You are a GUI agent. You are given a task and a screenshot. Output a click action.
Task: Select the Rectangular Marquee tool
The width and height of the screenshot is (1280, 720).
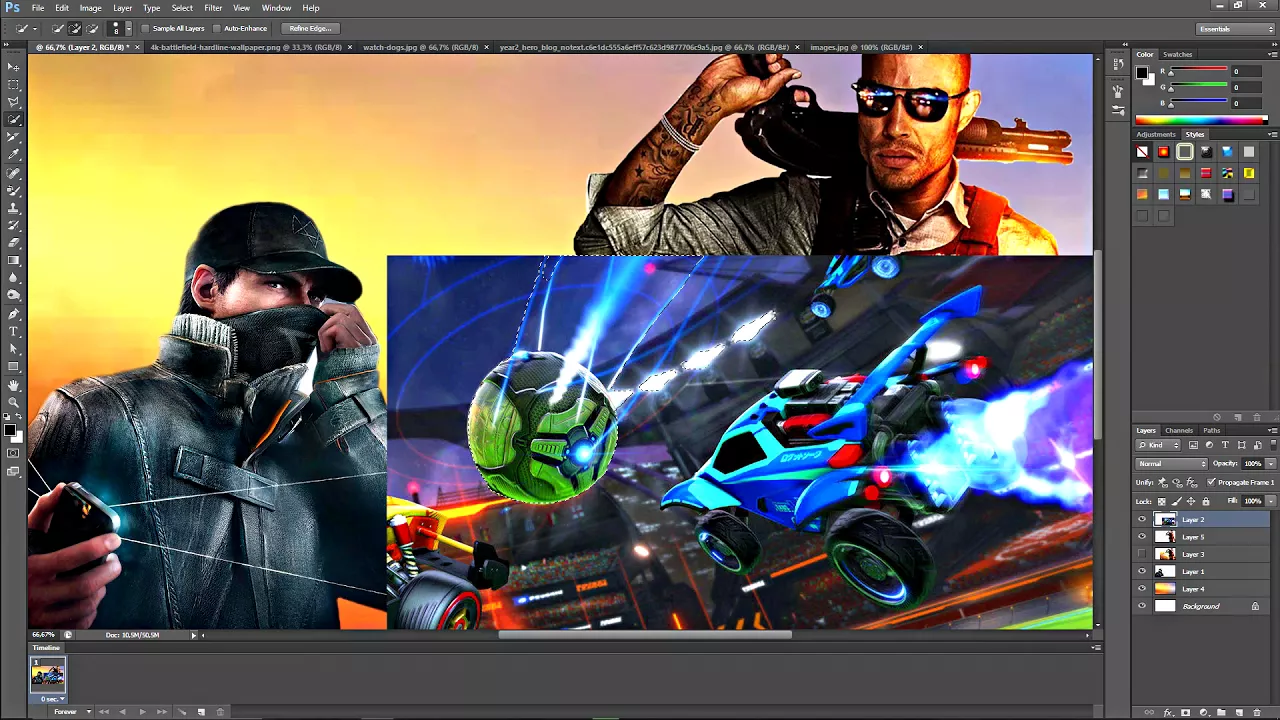click(14, 85)
